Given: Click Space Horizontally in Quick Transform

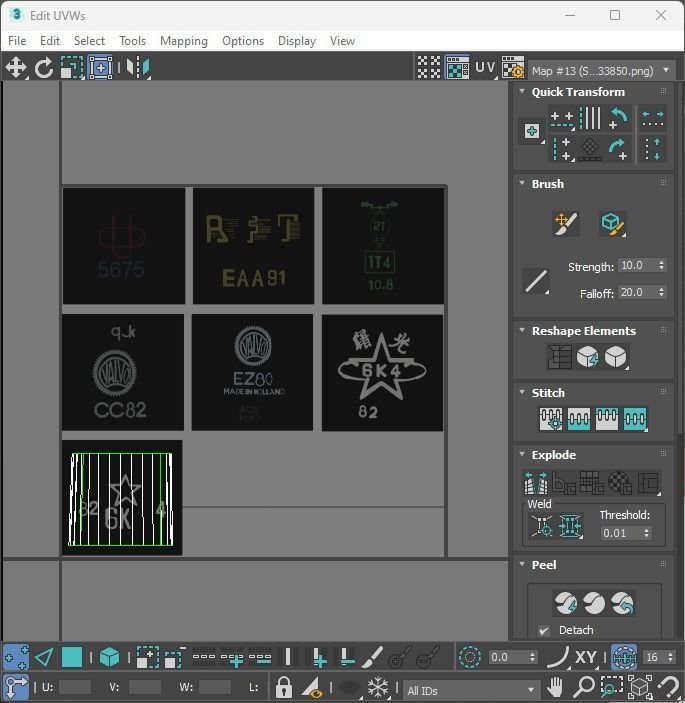Looking at the screenshot, I should pos(653,119).
